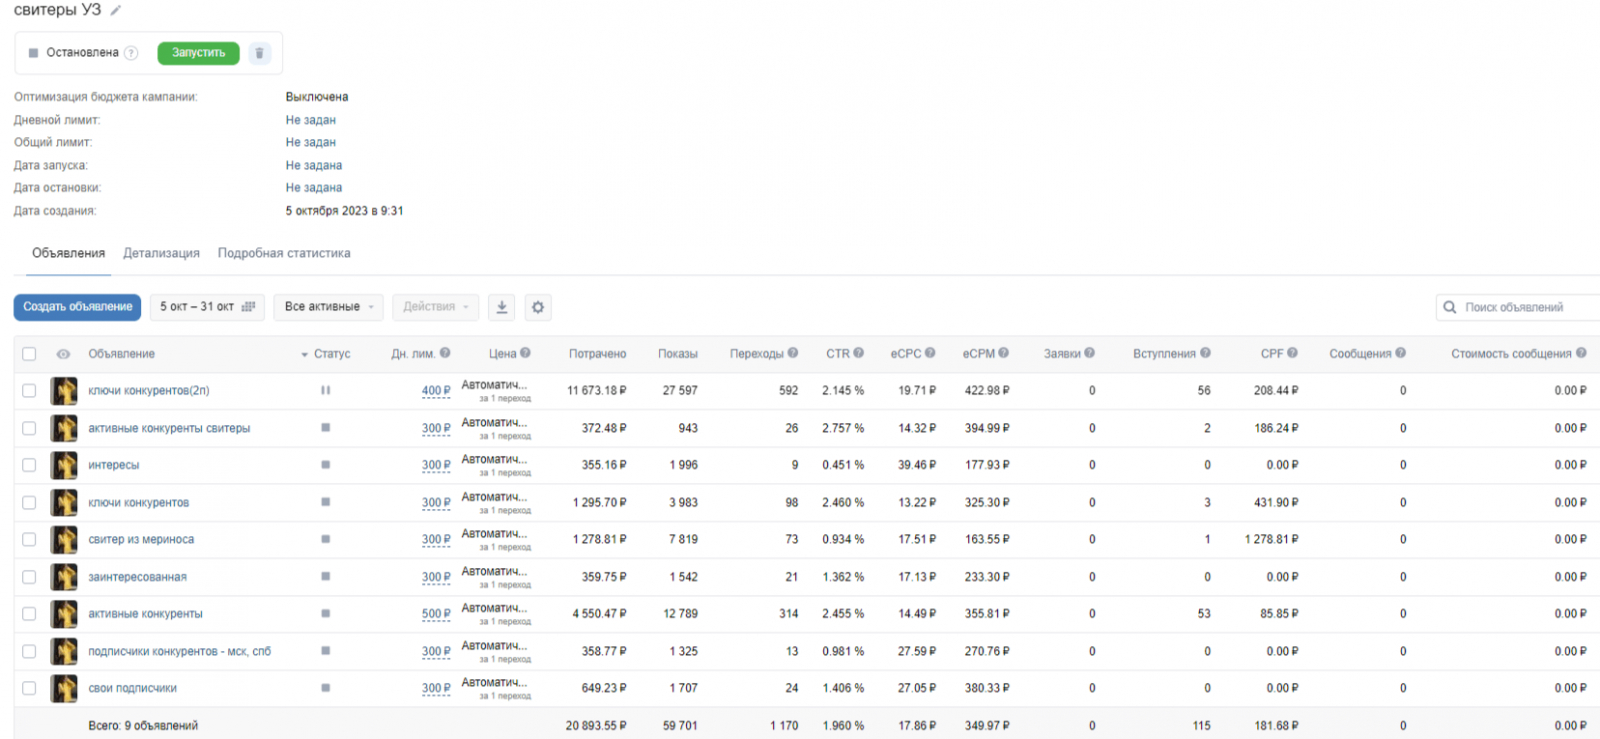
Task: Click the pencil icon next to campaign title
Action: [x=116, y=10]
